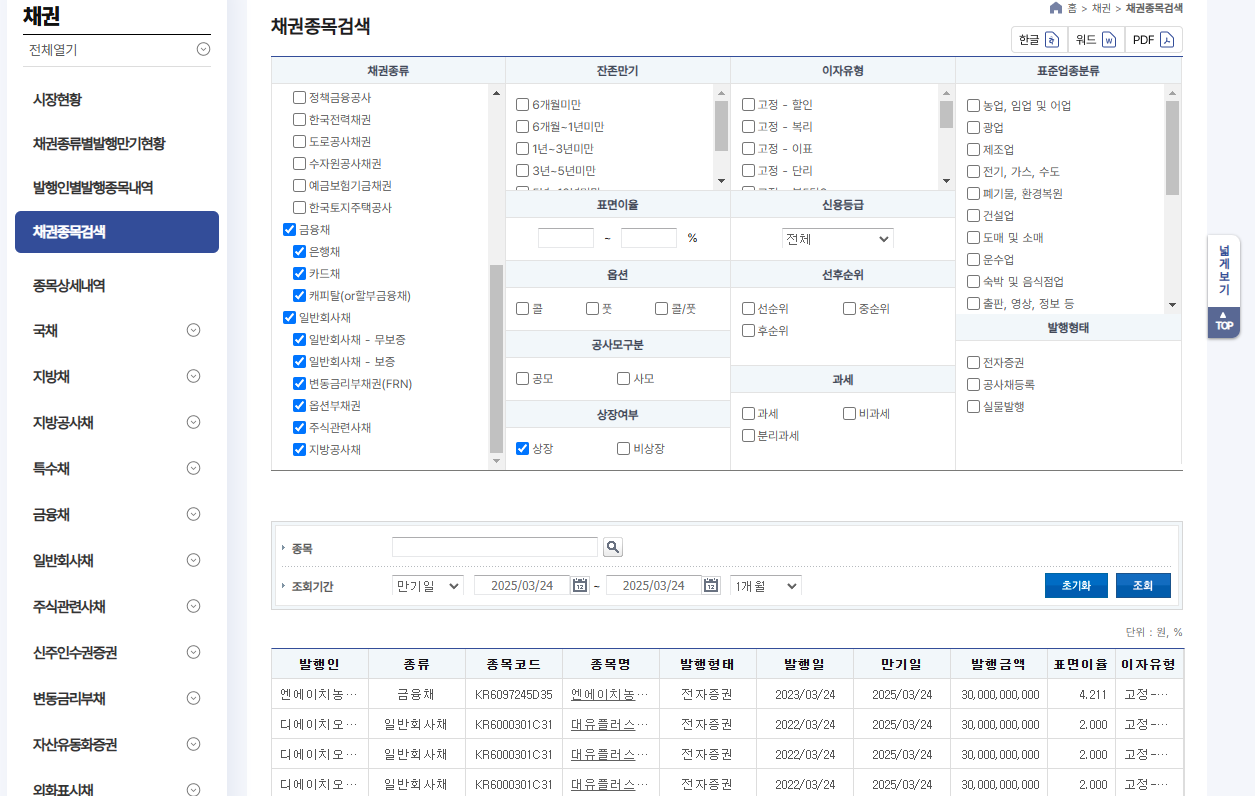Check the 전자증권 checkbox

(973, 363)
